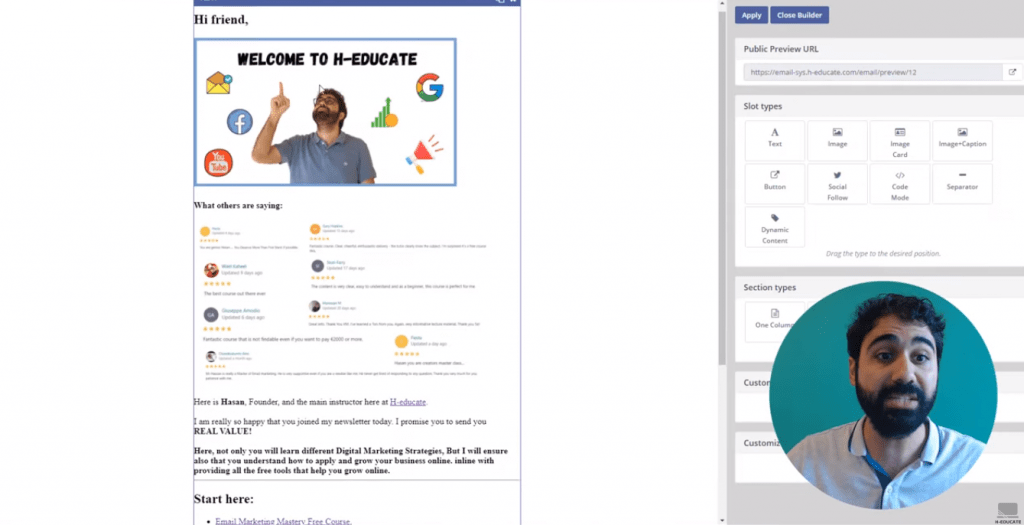Select the Image Card slot type
The image size is (1024, 525).
900,140
